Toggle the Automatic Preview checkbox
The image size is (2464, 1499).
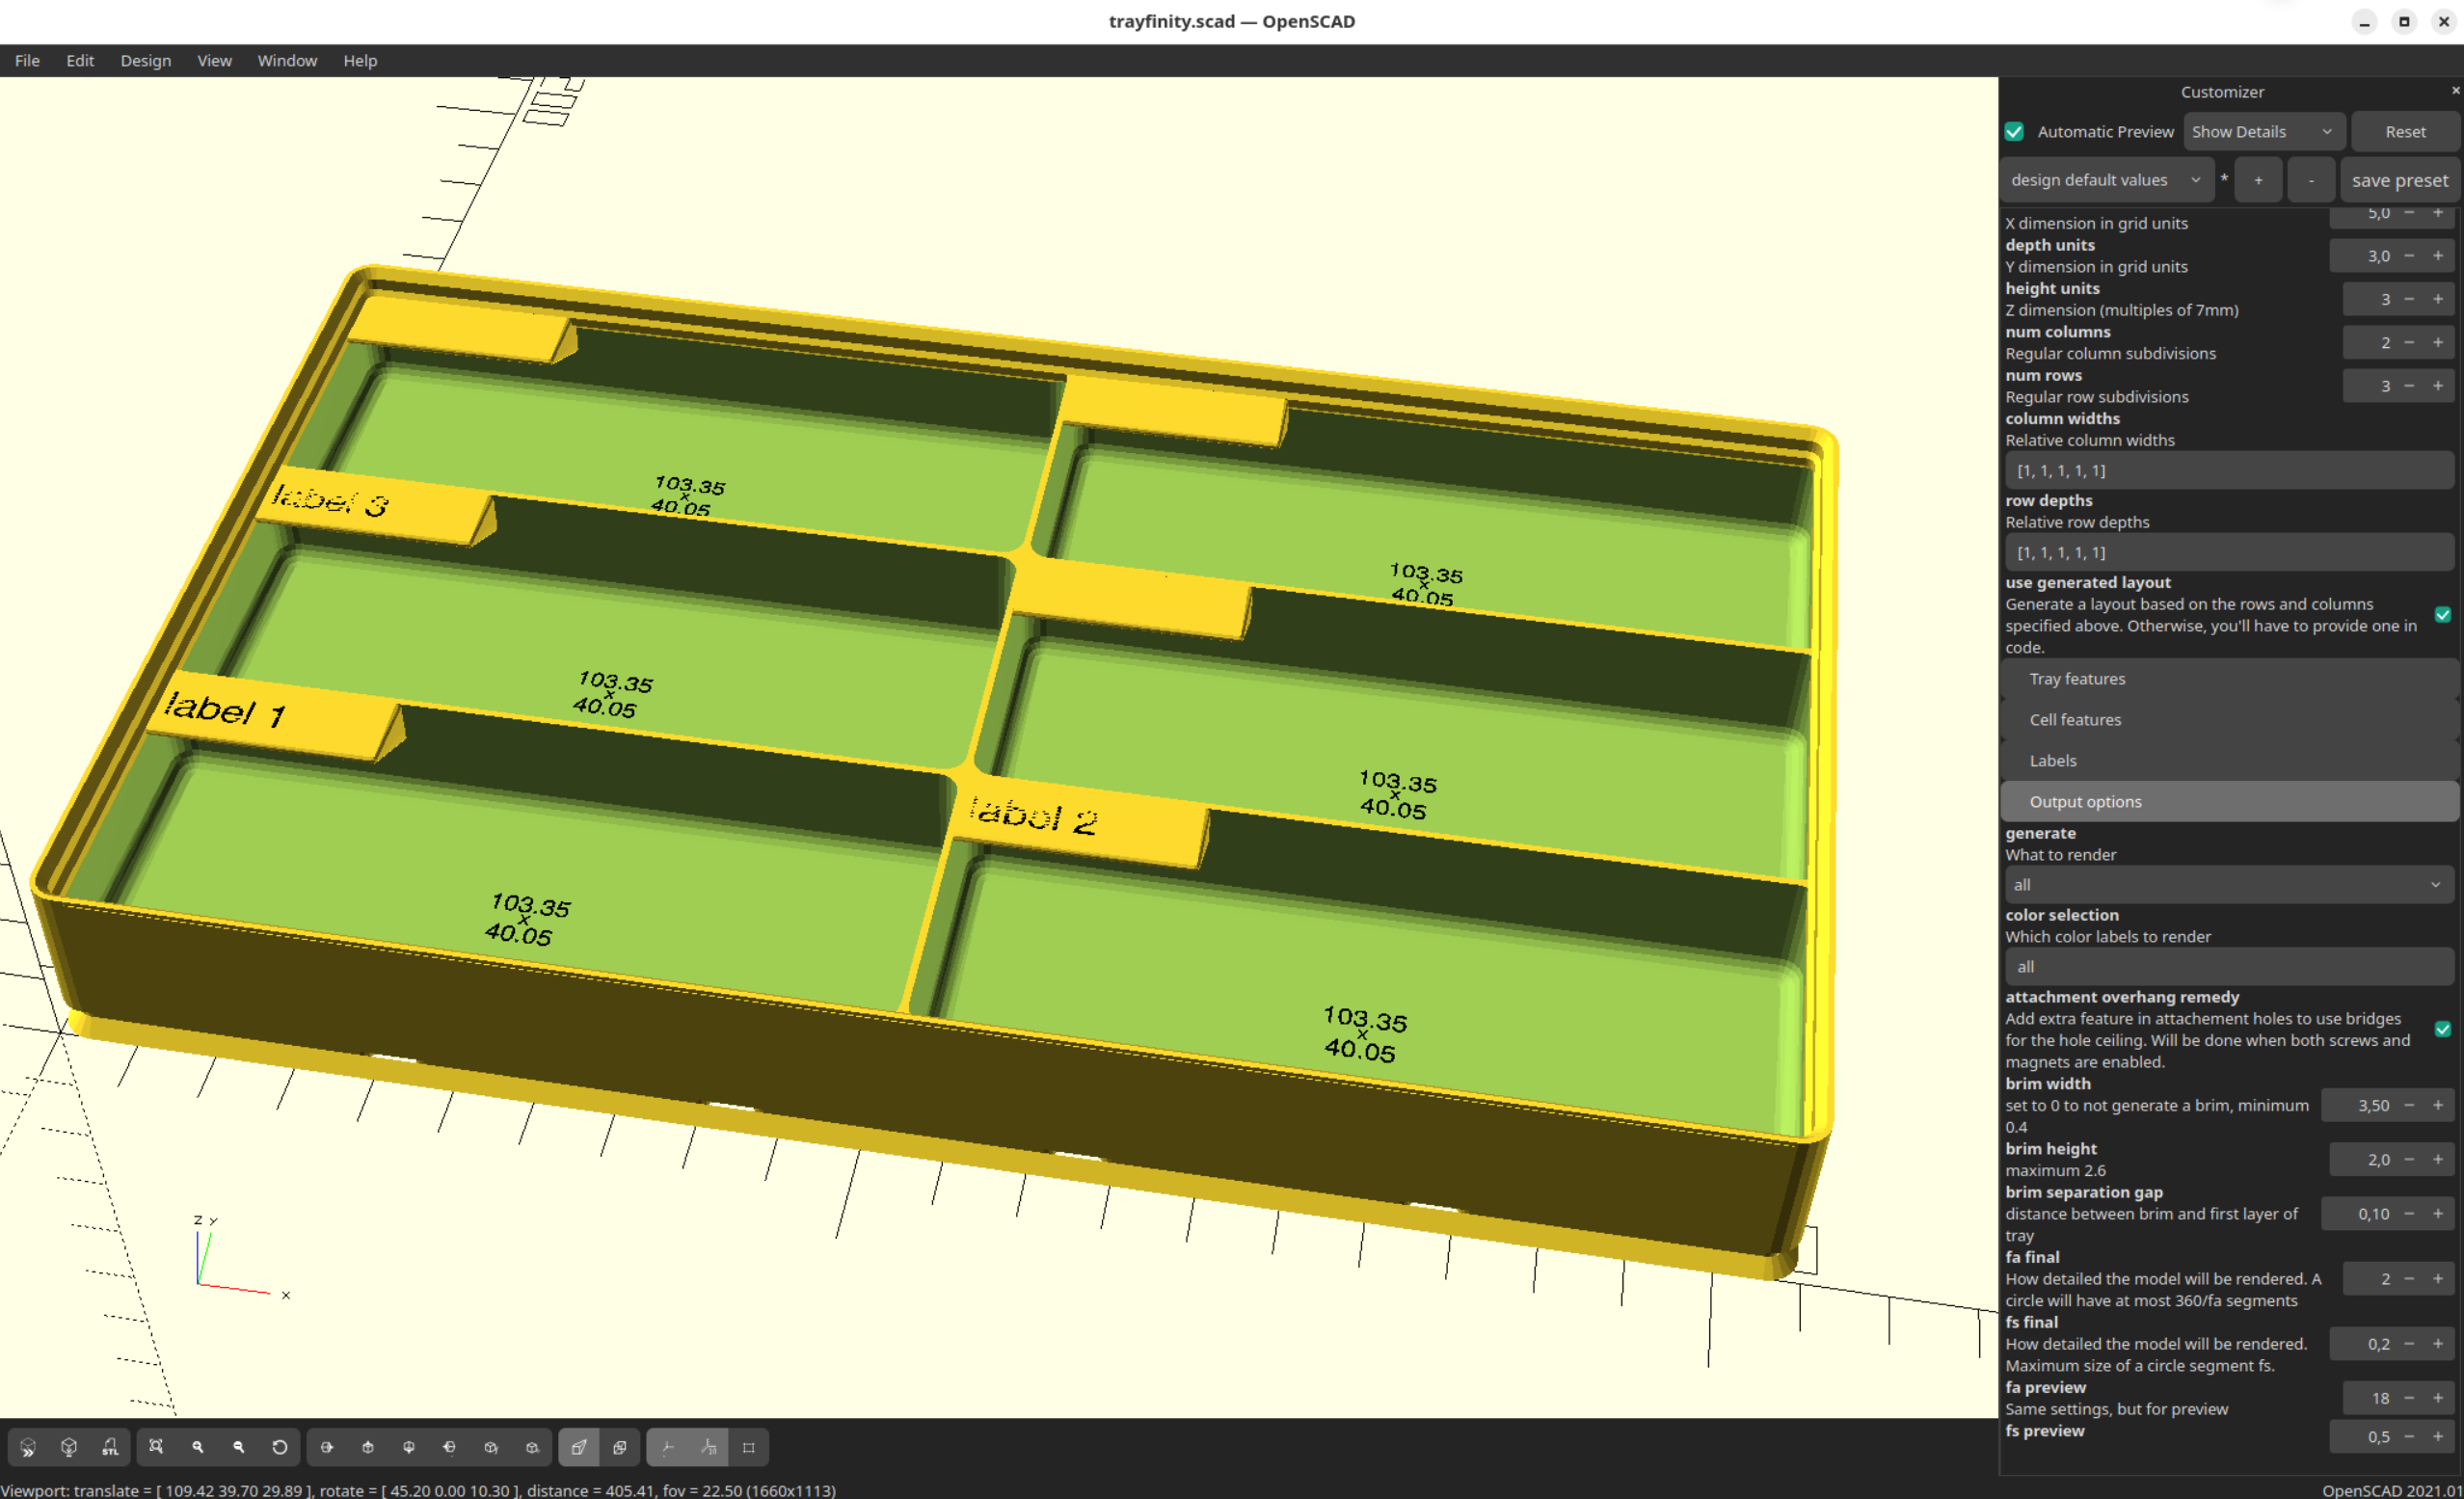coord(2015,132)
